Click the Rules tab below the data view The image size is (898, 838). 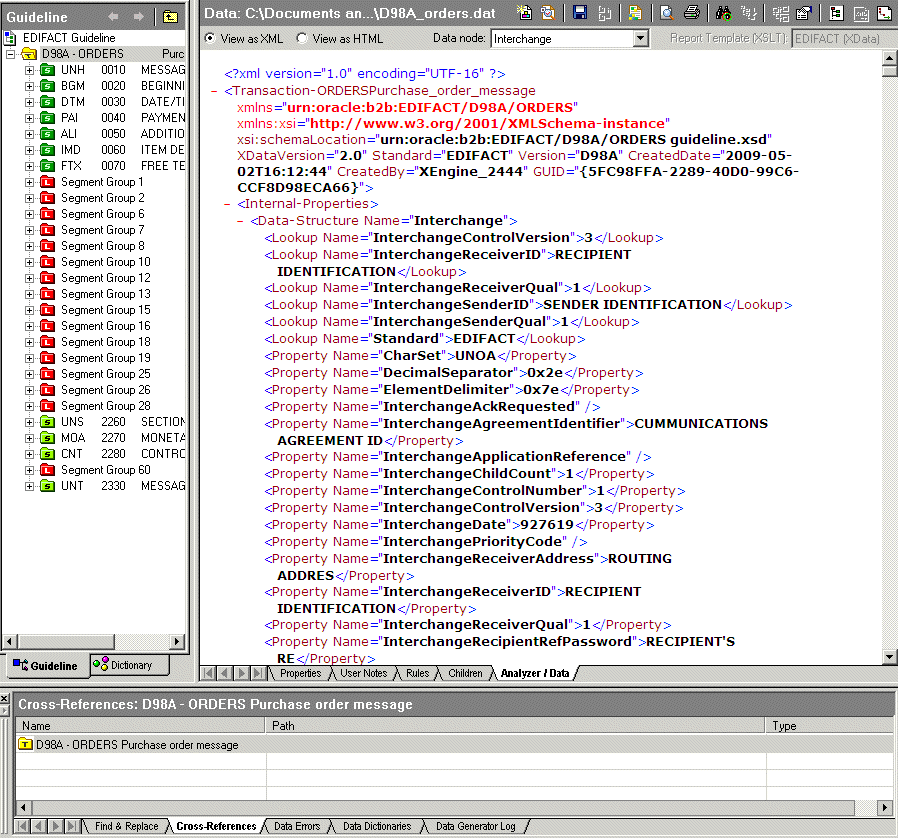coord(417,674)
